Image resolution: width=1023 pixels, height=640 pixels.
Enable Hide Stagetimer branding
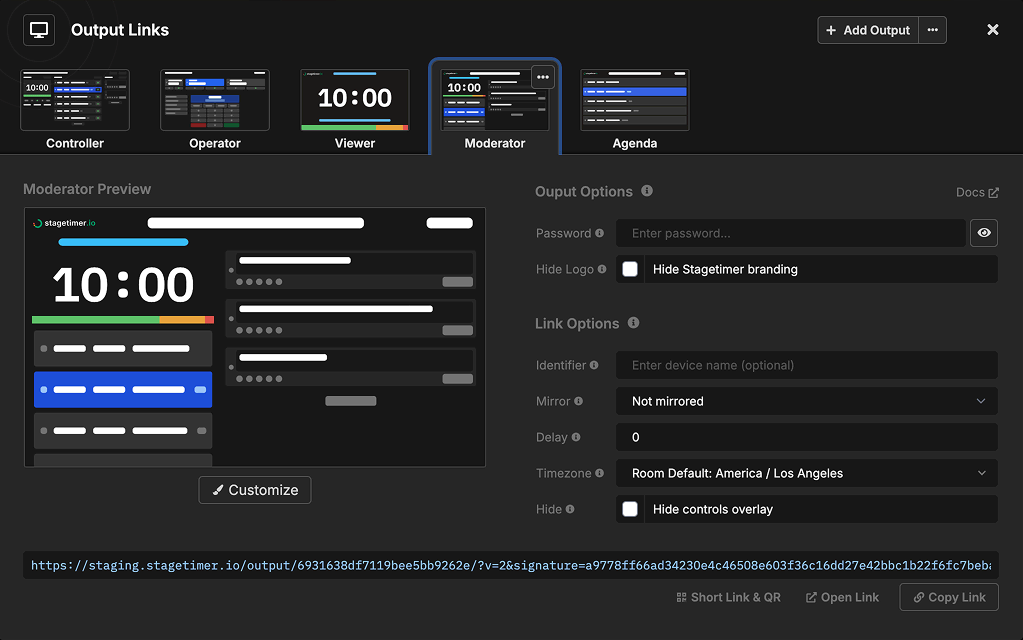pyautogui.click(x=630, y=268)
